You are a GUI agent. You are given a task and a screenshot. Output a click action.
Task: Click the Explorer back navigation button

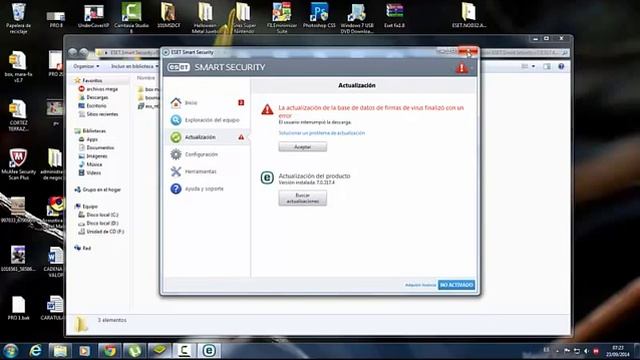[x=73, y=52]
